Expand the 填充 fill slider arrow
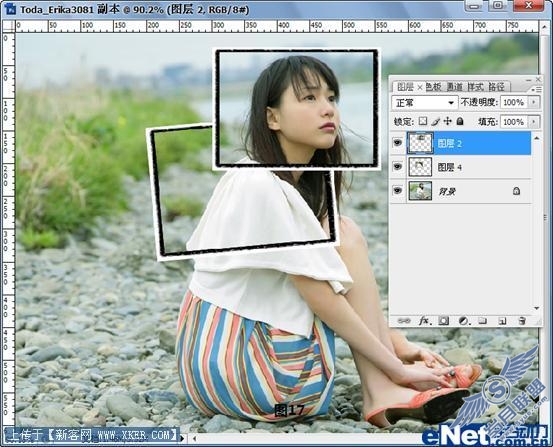The height and width of the screenshot is (447, 553). point(534,122)
